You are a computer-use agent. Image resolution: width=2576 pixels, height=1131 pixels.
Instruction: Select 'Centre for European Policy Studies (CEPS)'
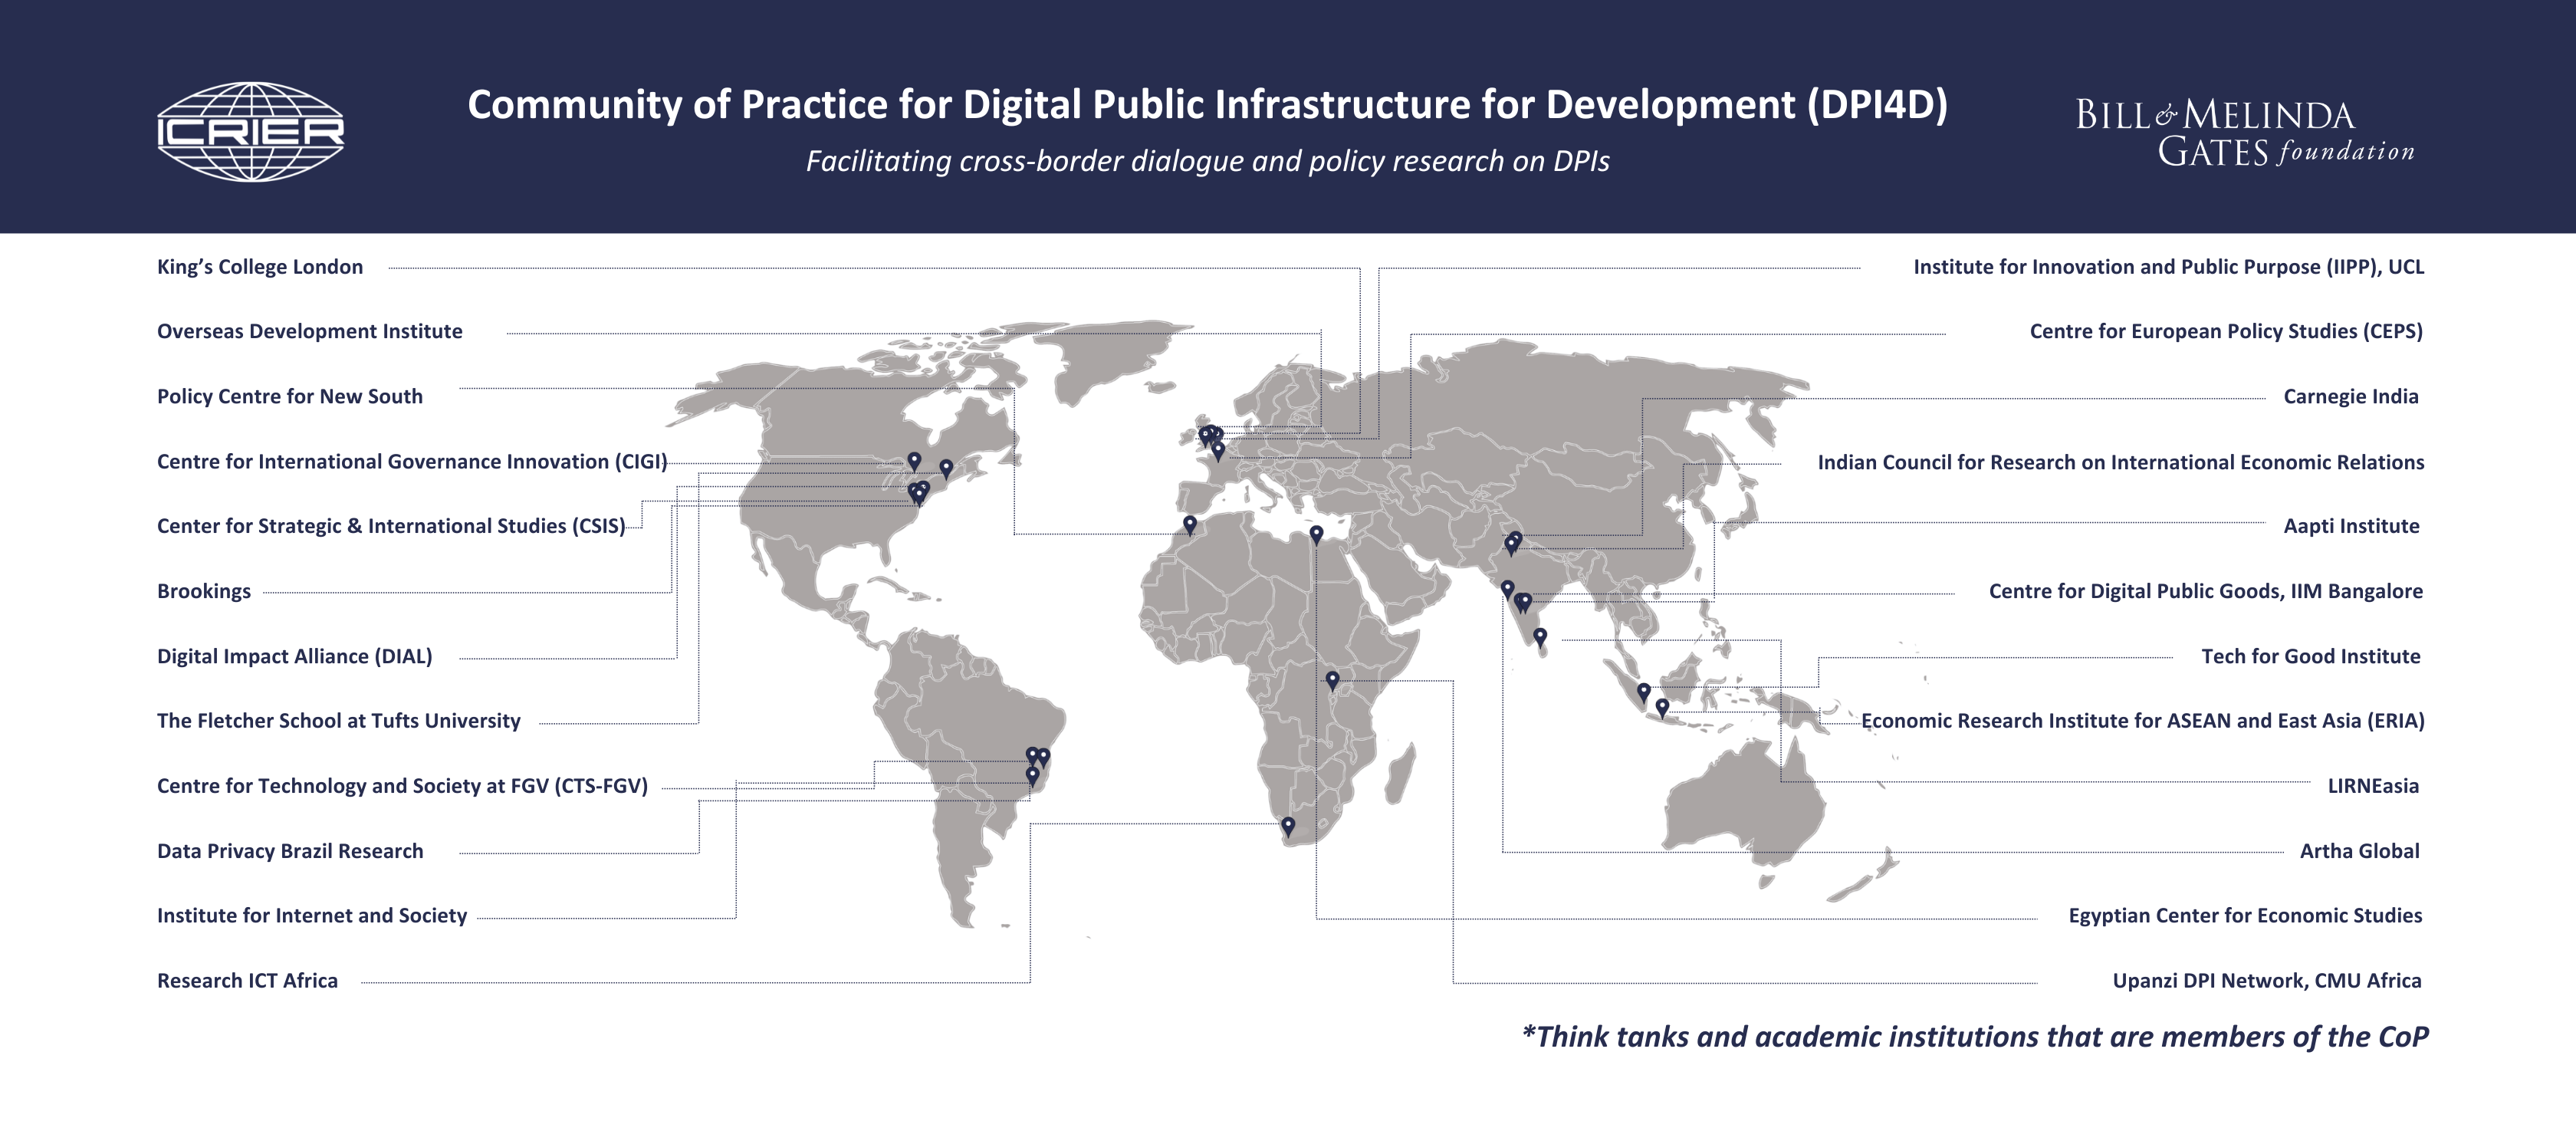click(x=2226, y=331)
